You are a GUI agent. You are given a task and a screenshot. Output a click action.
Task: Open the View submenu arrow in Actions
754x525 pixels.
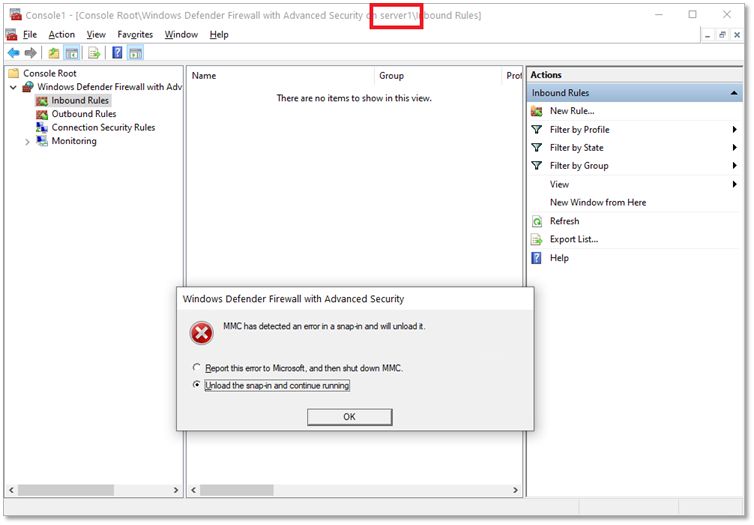(x=734, y=184)
